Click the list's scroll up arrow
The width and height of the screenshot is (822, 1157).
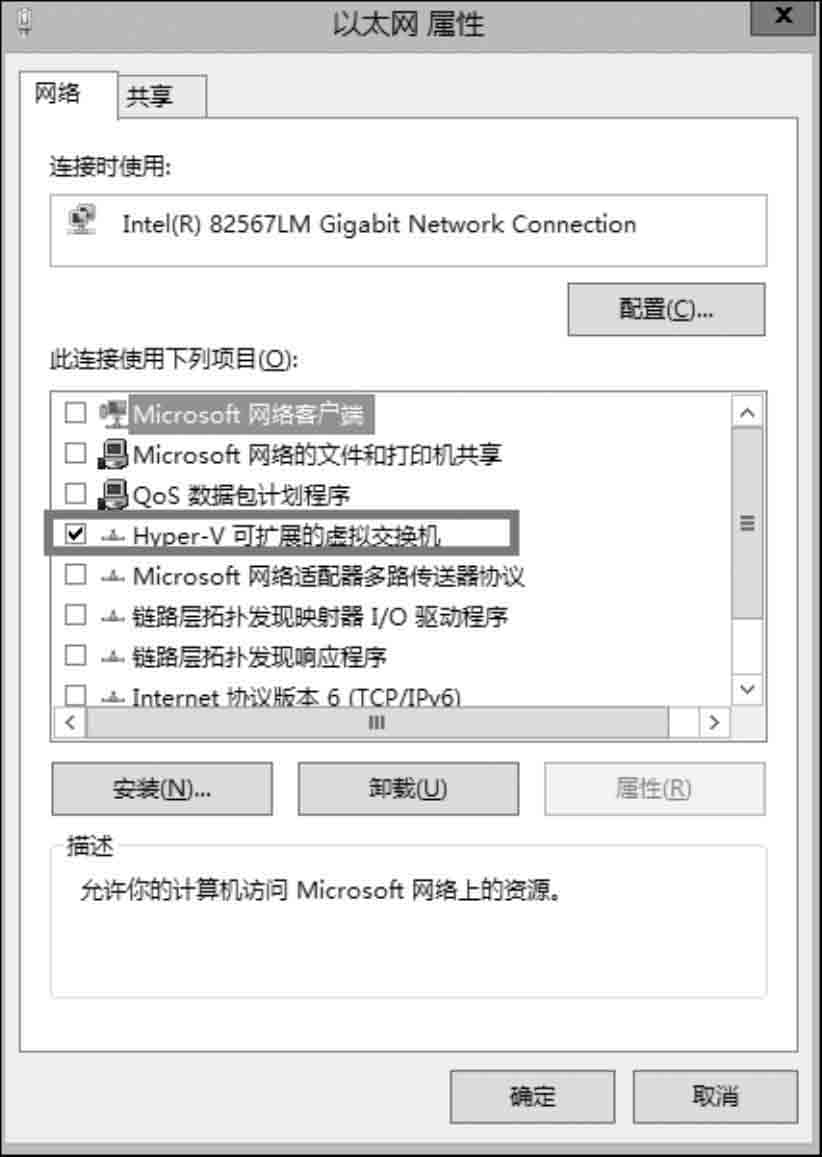tap(747, 412)
